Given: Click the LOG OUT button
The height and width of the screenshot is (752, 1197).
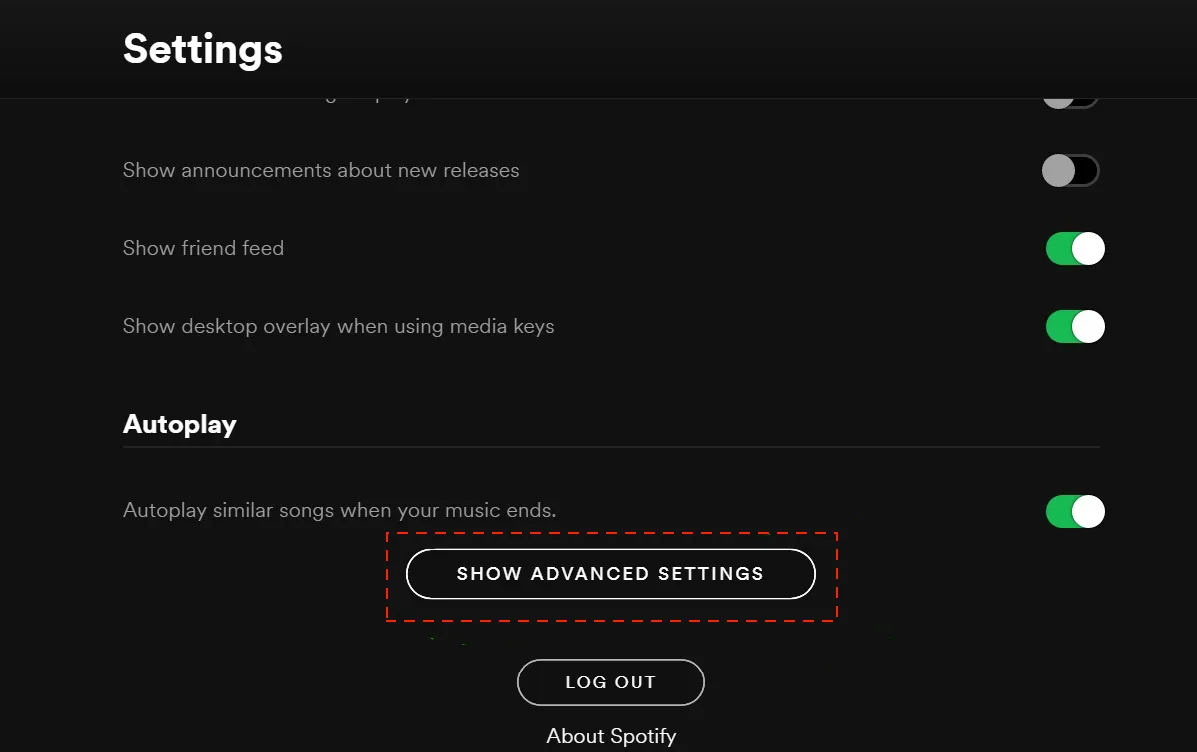Looking at the screenshot, I should (610, 682).
